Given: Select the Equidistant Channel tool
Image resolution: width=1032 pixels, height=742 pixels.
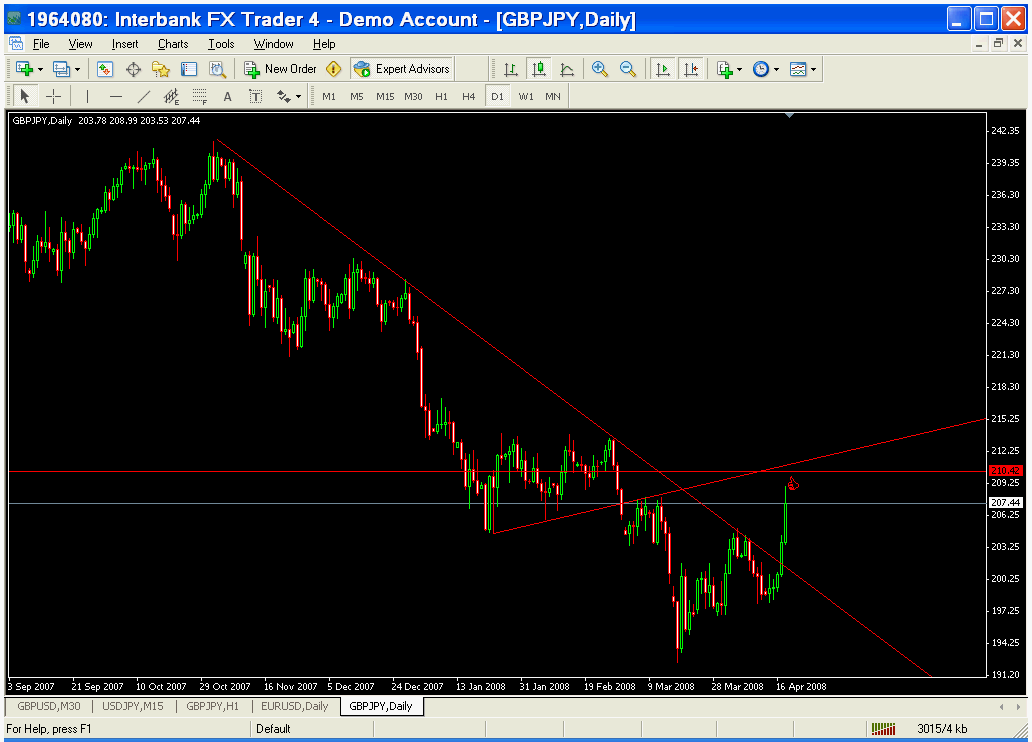Looking at the screenshot, I should [x=172, y=97].
